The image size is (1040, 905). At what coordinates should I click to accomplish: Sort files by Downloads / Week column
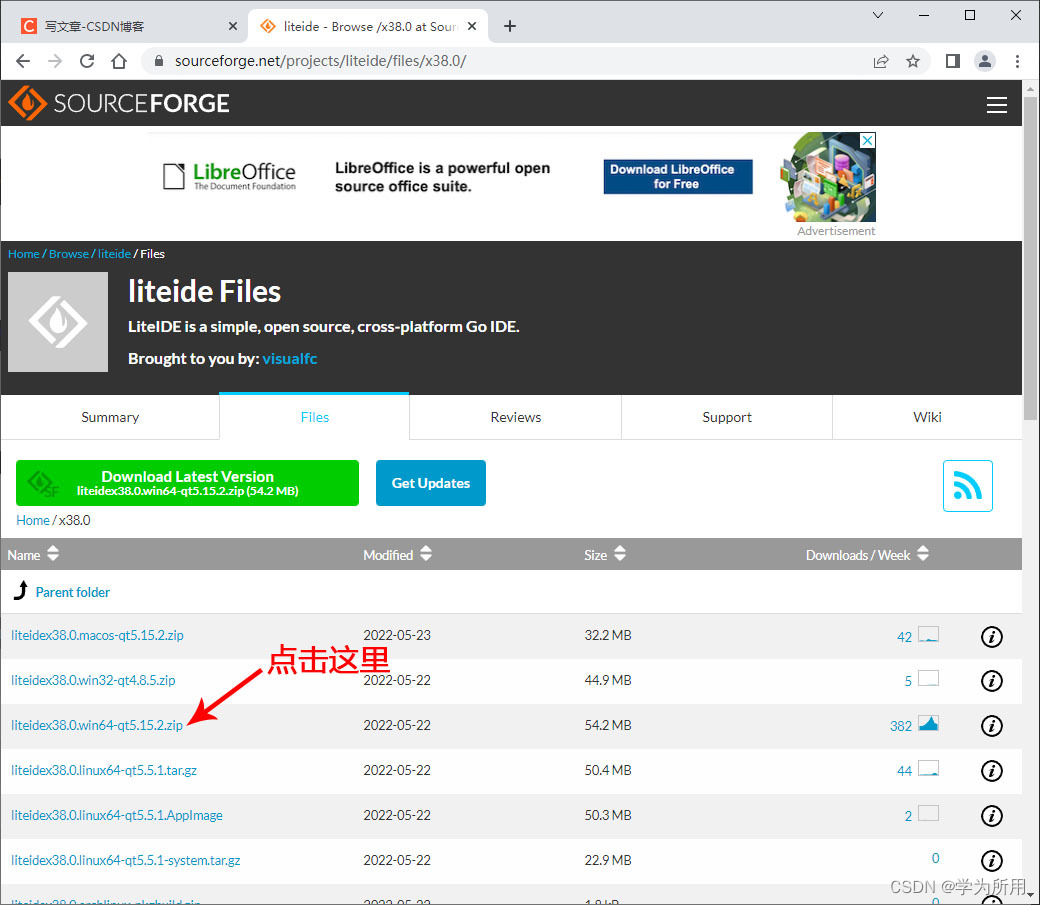[867, 555]
